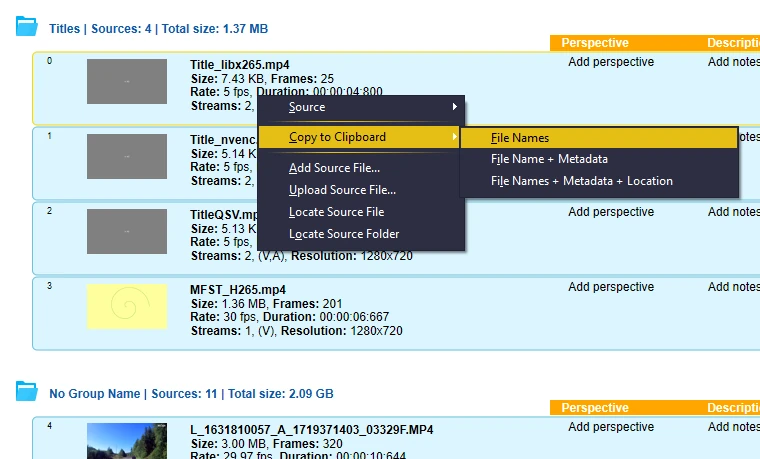Click Add notes for TitleQSV row
This screenshot has width=760, height=459.
(x=733, y=212)
